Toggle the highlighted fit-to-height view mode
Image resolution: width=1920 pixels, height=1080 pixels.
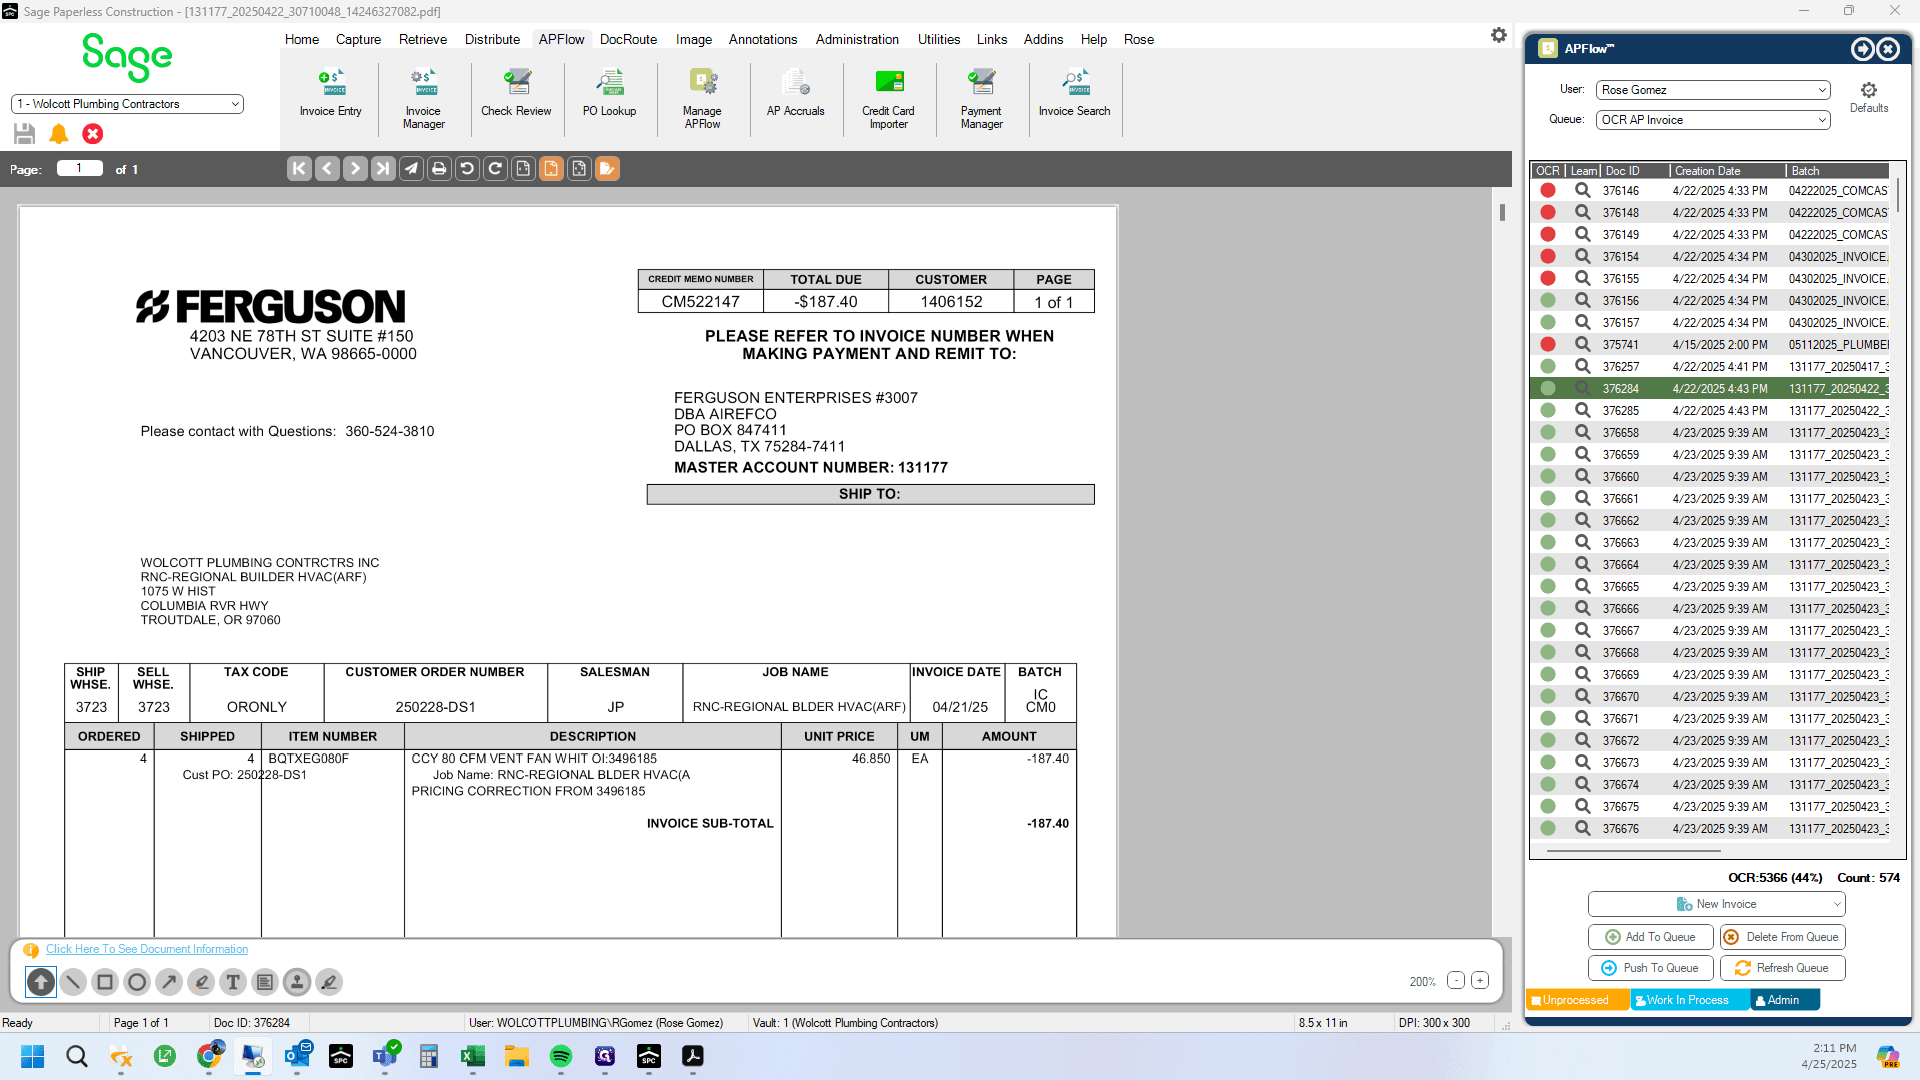551,168
